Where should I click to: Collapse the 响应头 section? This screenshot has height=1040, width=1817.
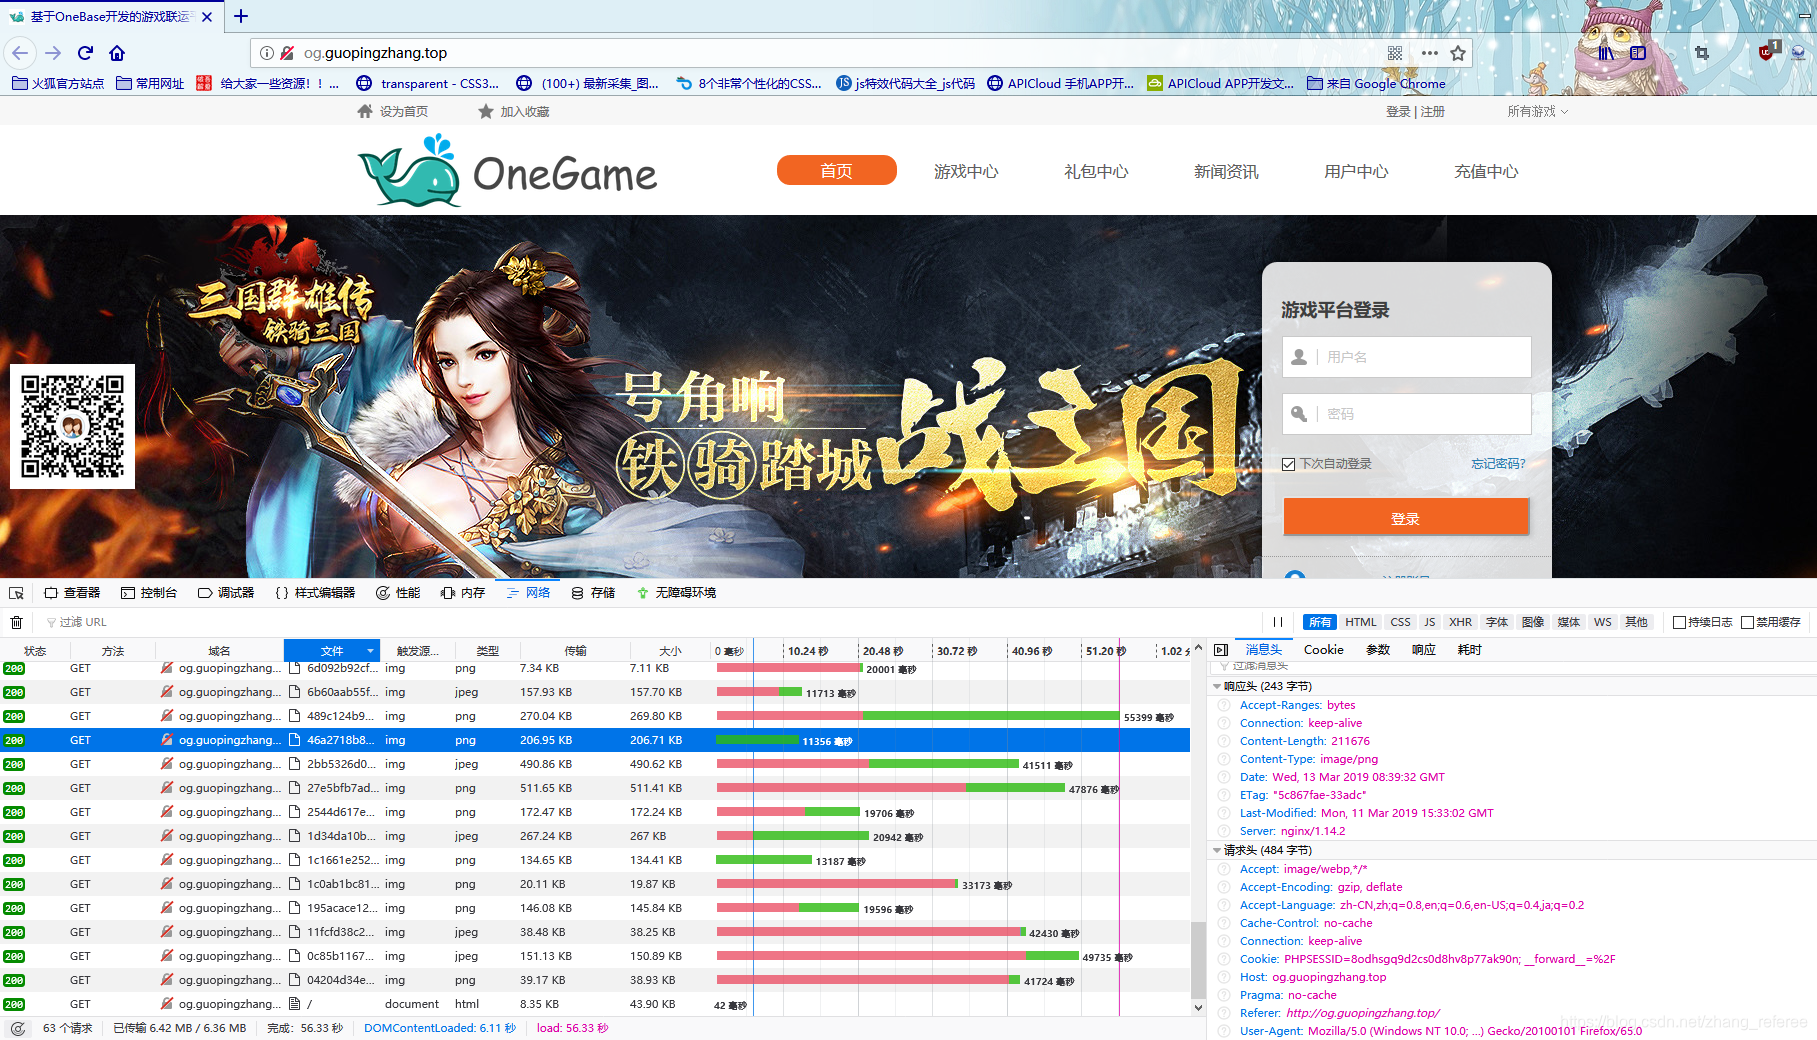click(1217, 686)
